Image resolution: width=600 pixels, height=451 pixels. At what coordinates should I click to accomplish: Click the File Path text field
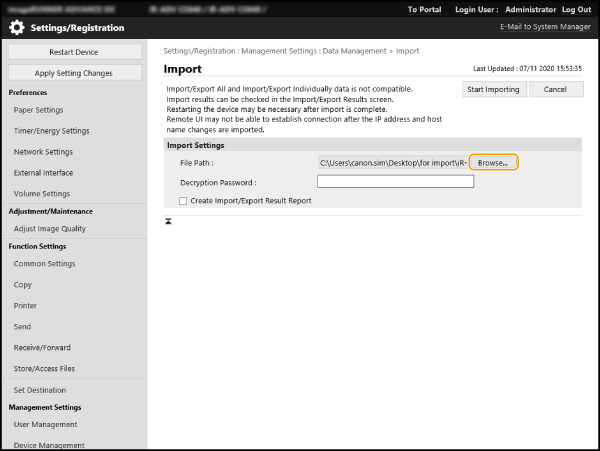tap(392, 162)
